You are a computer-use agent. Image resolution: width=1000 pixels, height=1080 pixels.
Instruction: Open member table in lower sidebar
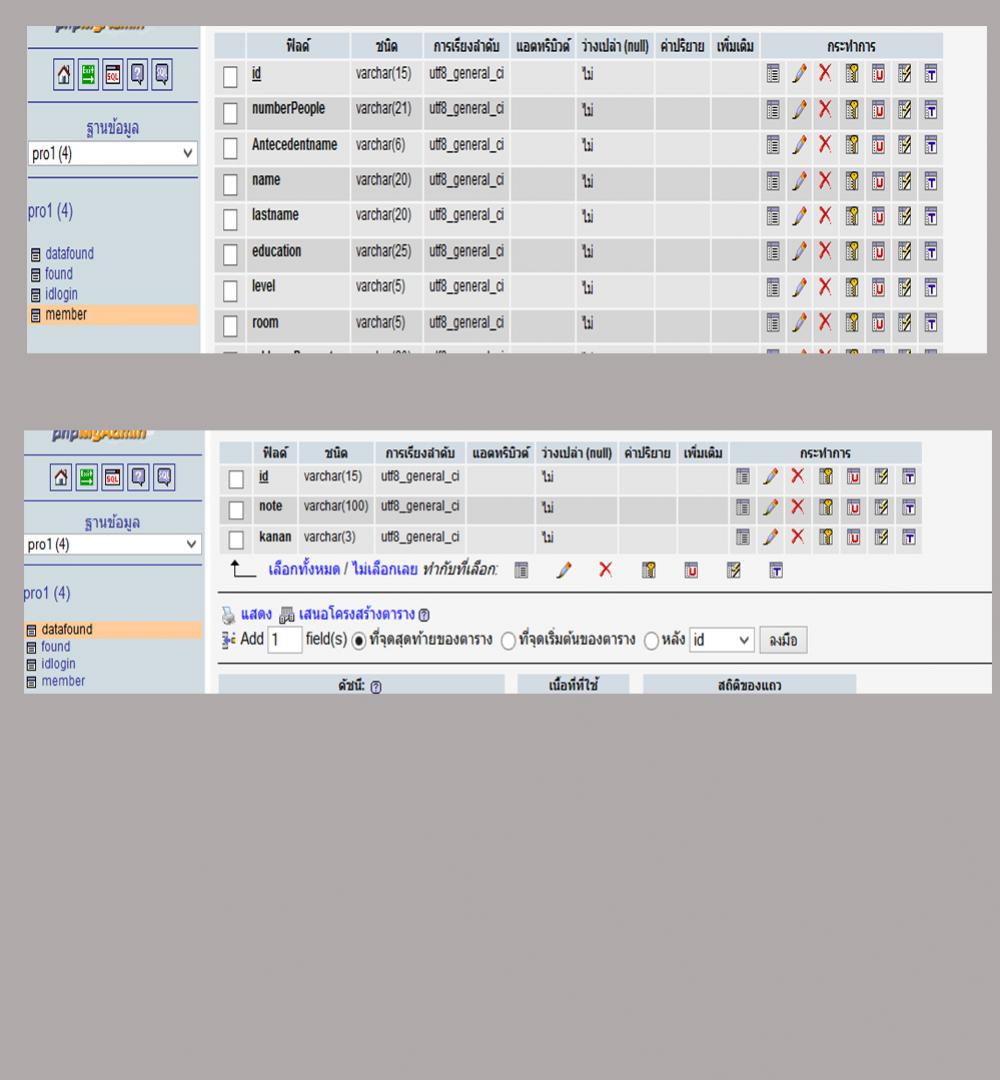point(63,681)
